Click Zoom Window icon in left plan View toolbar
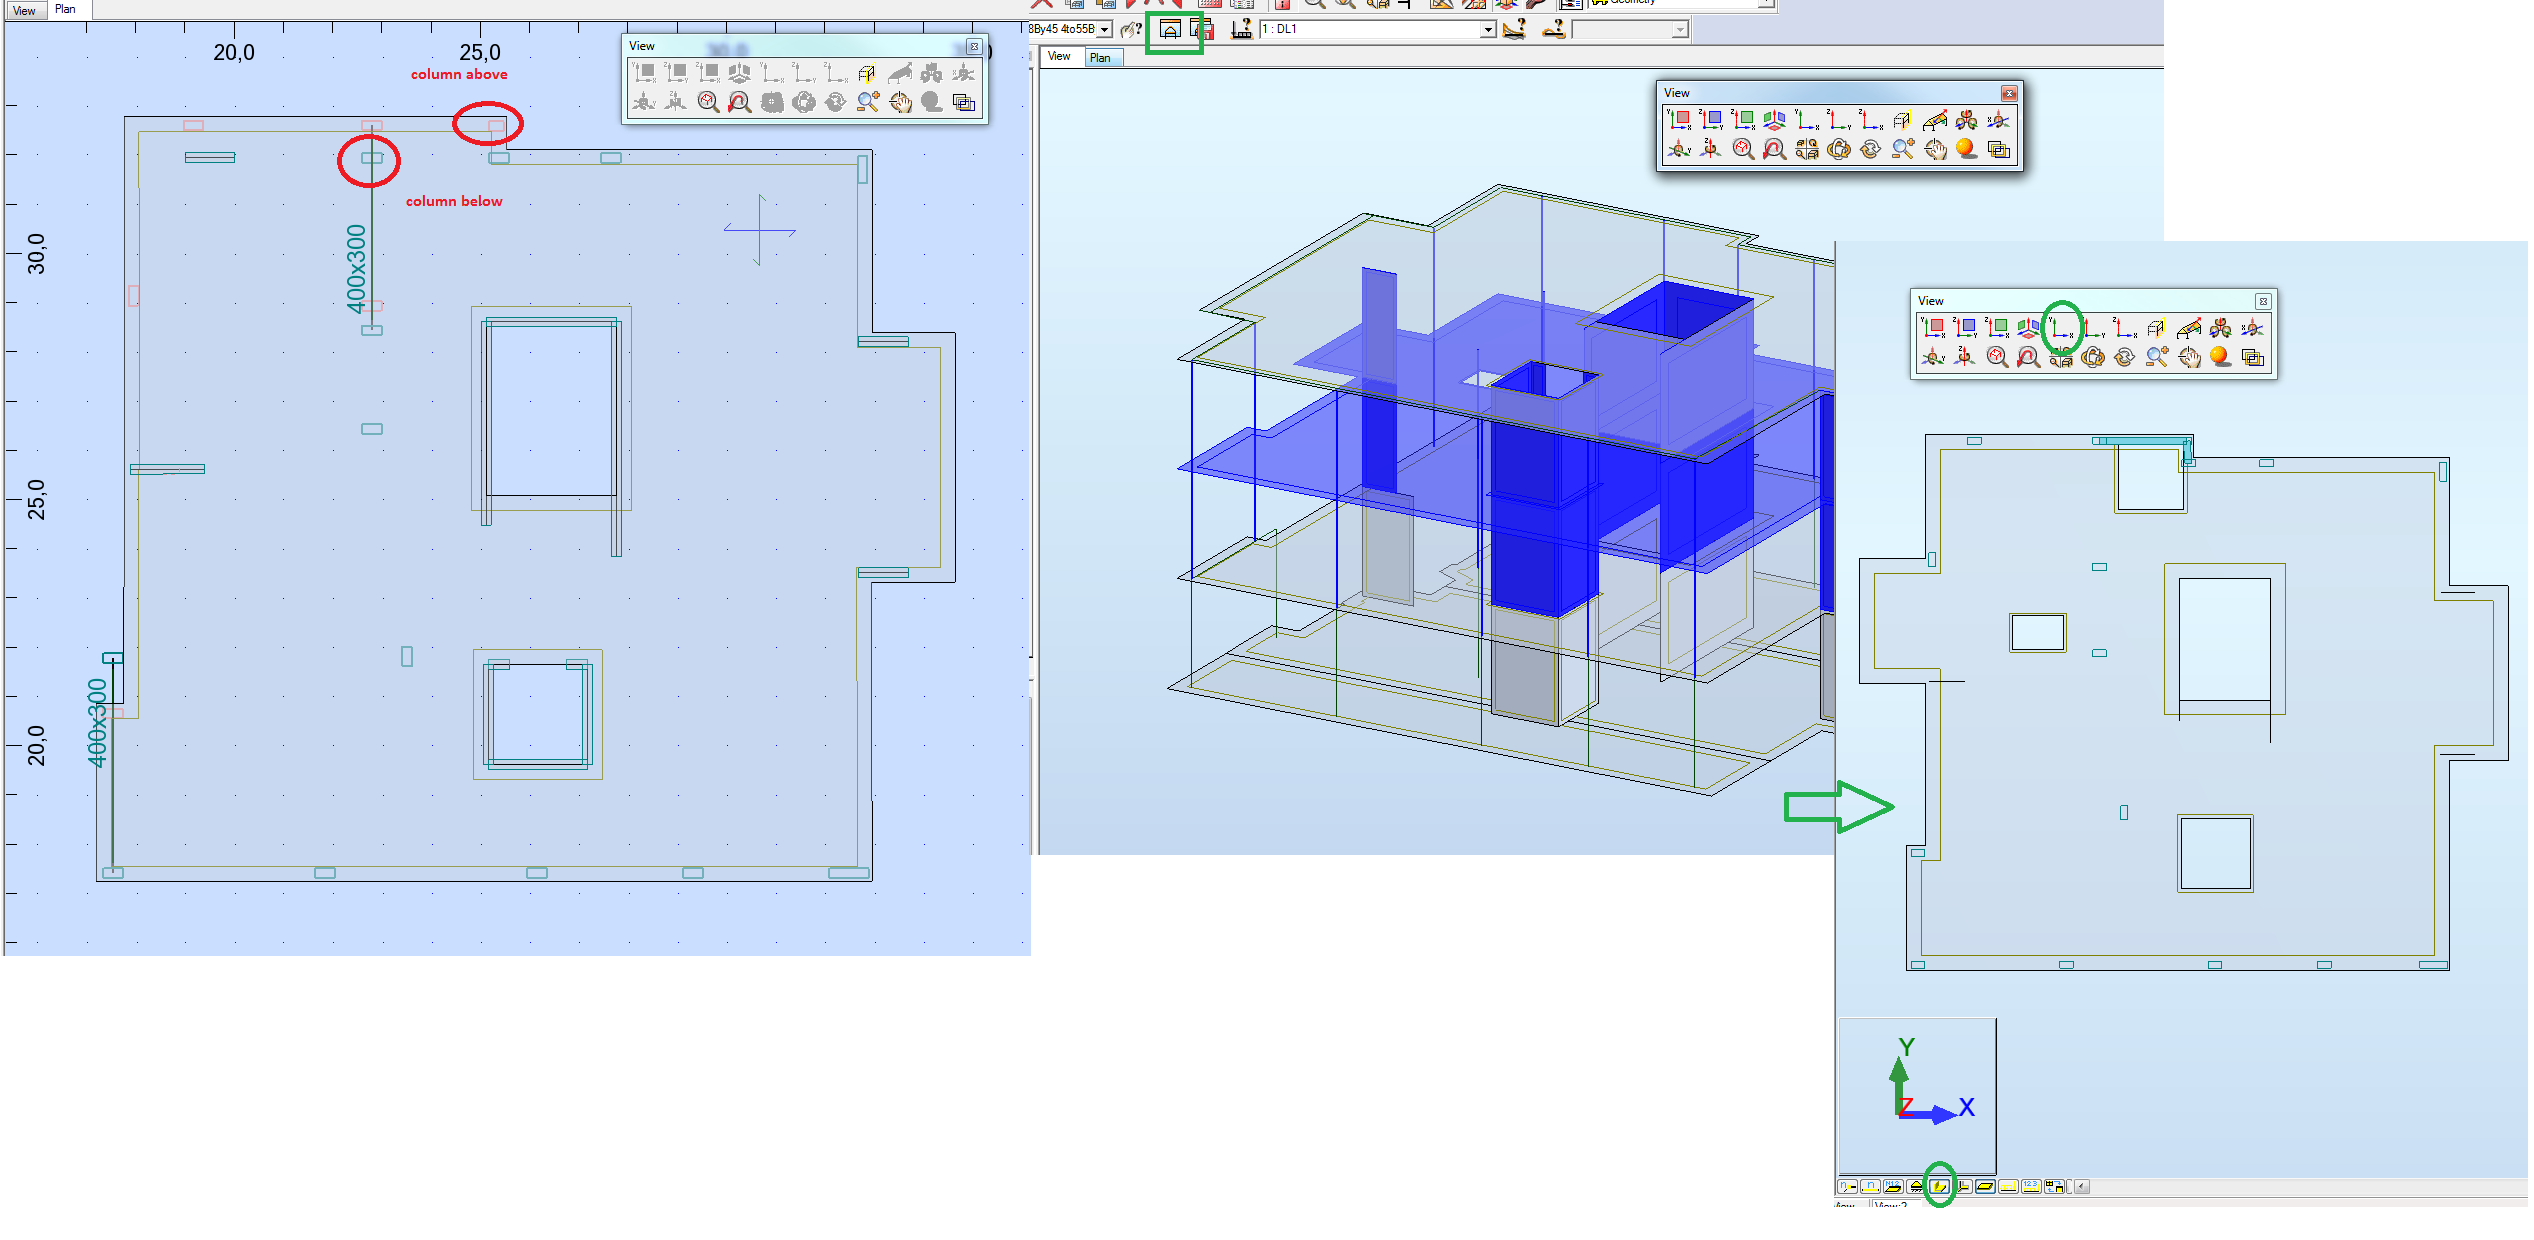Image resolution: width=2534 pixels, height=1240 pixels. coord(868,102)
